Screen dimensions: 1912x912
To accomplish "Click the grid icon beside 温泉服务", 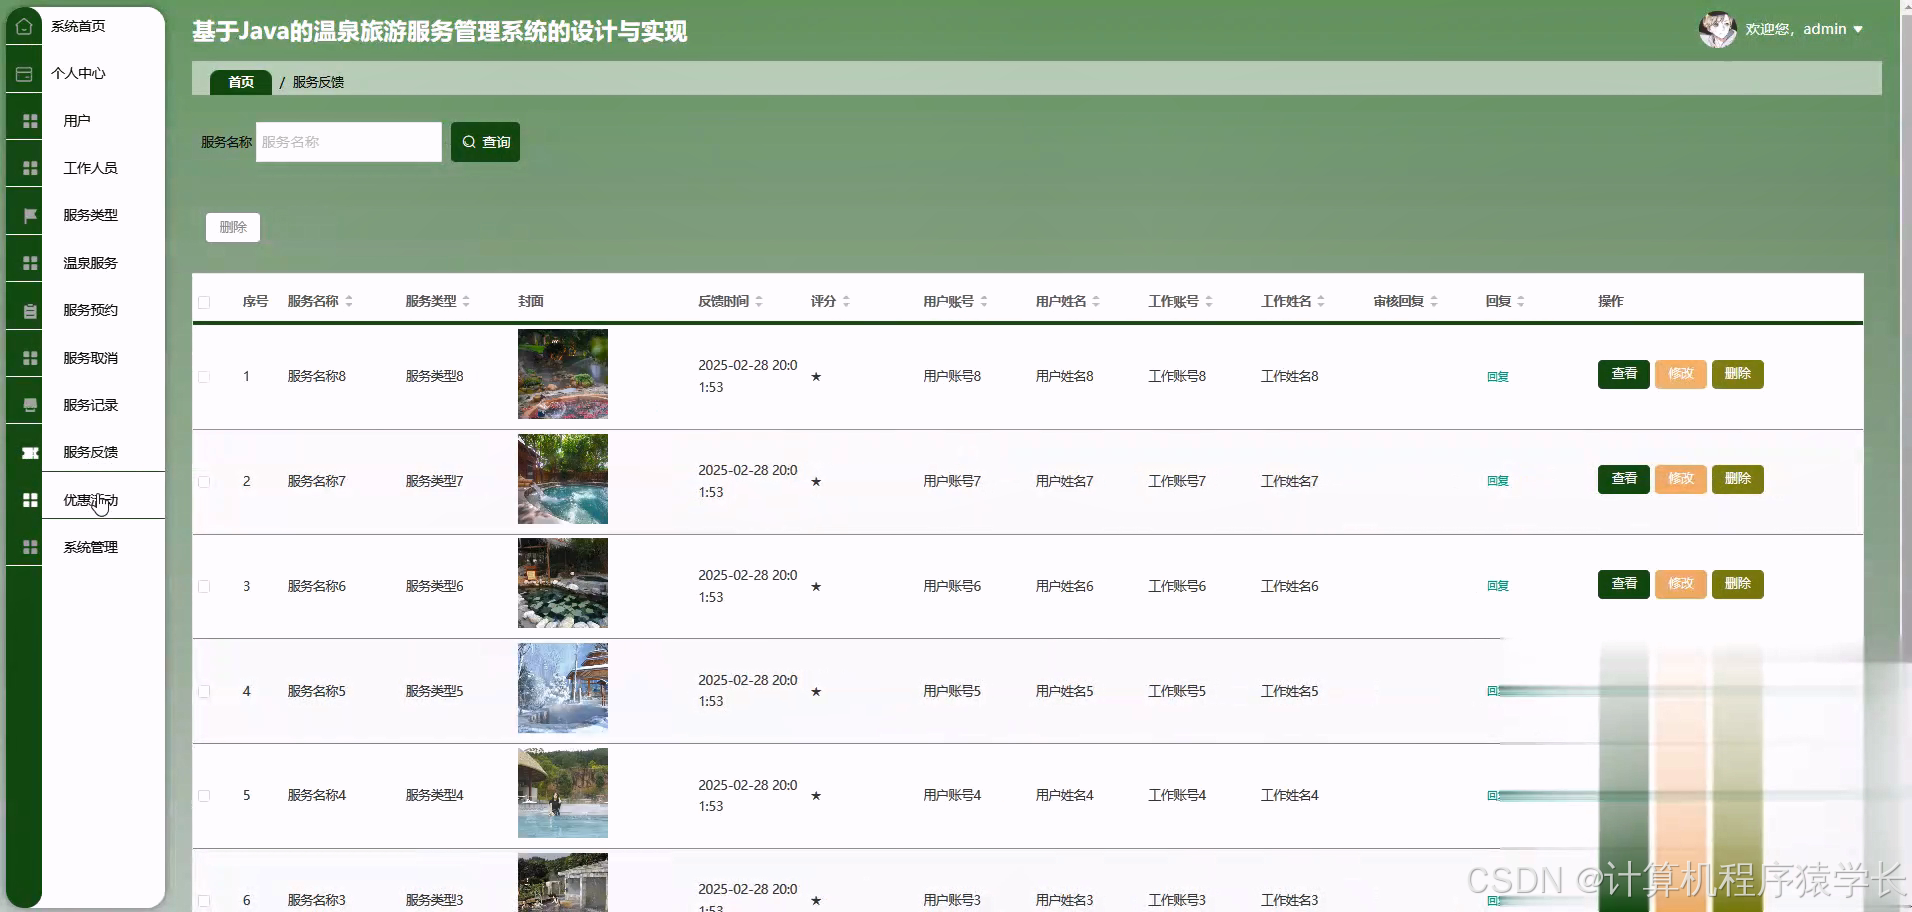I will pyautogui.click(x=30, y=263).
